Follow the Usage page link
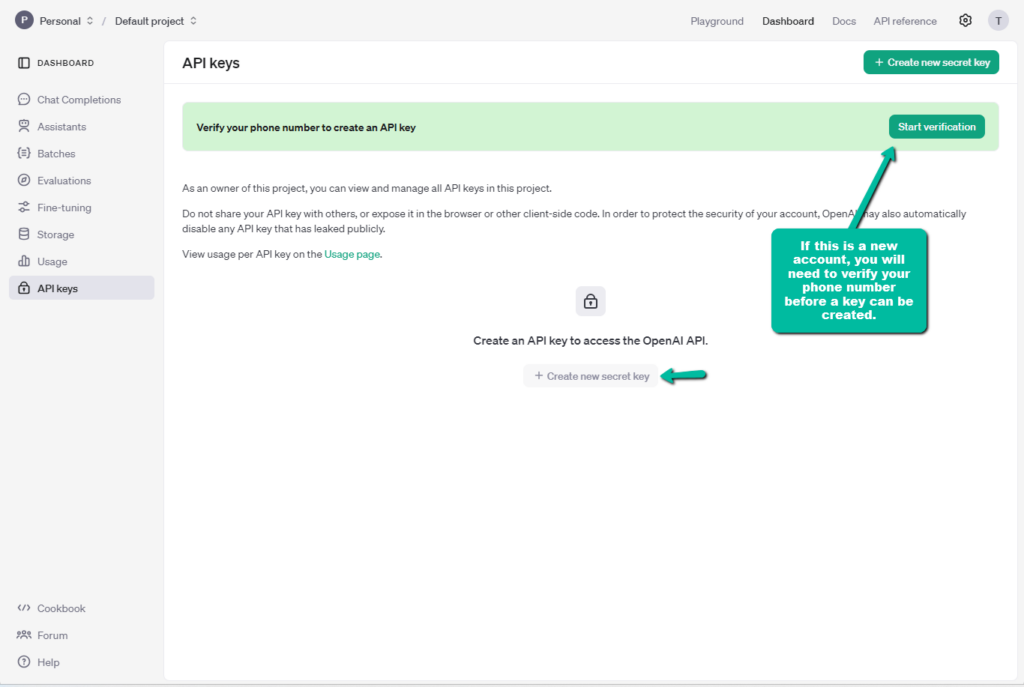This screenshot has height=687, width=1024. pos(352,254)
